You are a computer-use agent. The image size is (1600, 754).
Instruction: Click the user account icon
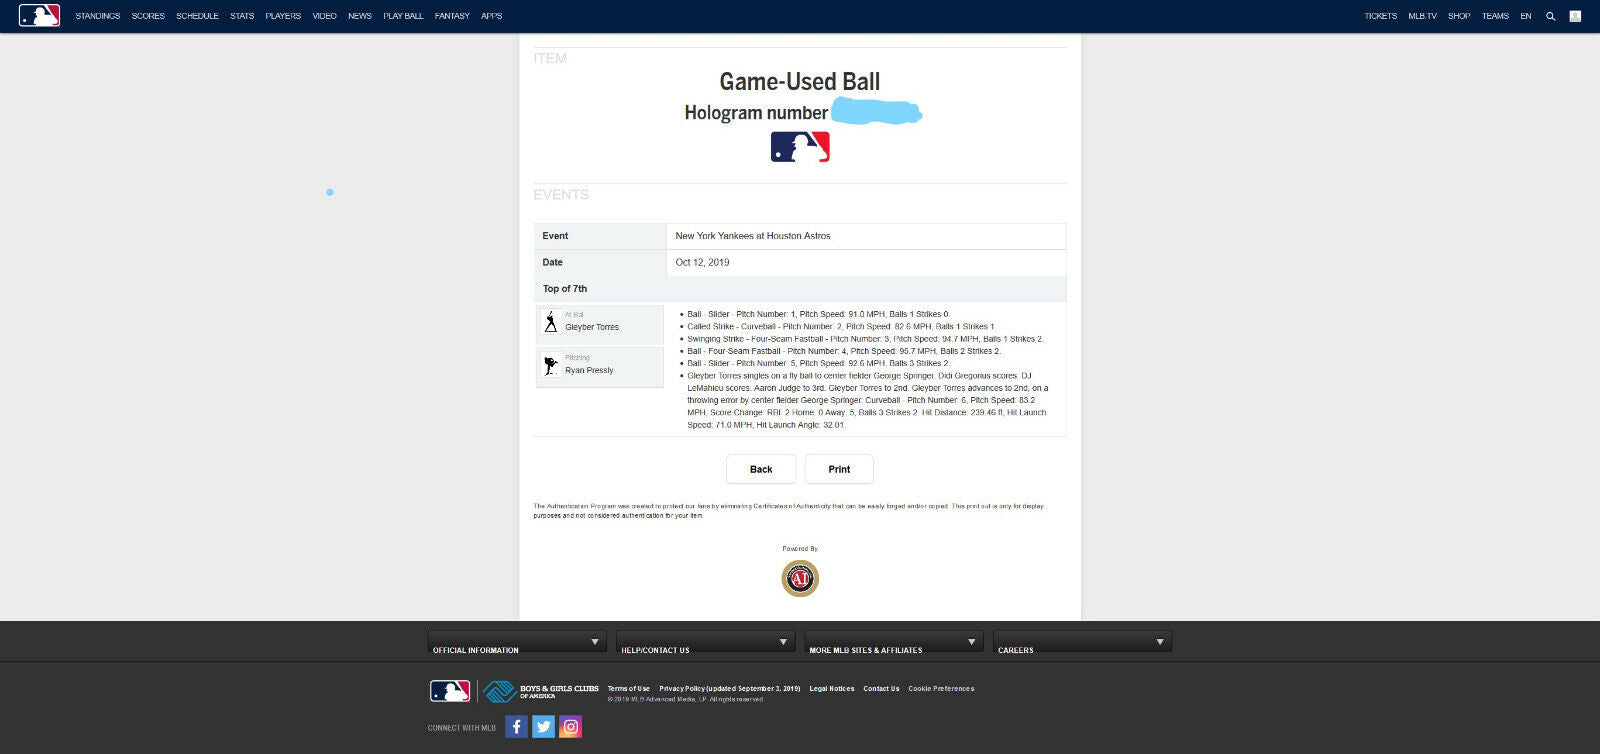1575,16
